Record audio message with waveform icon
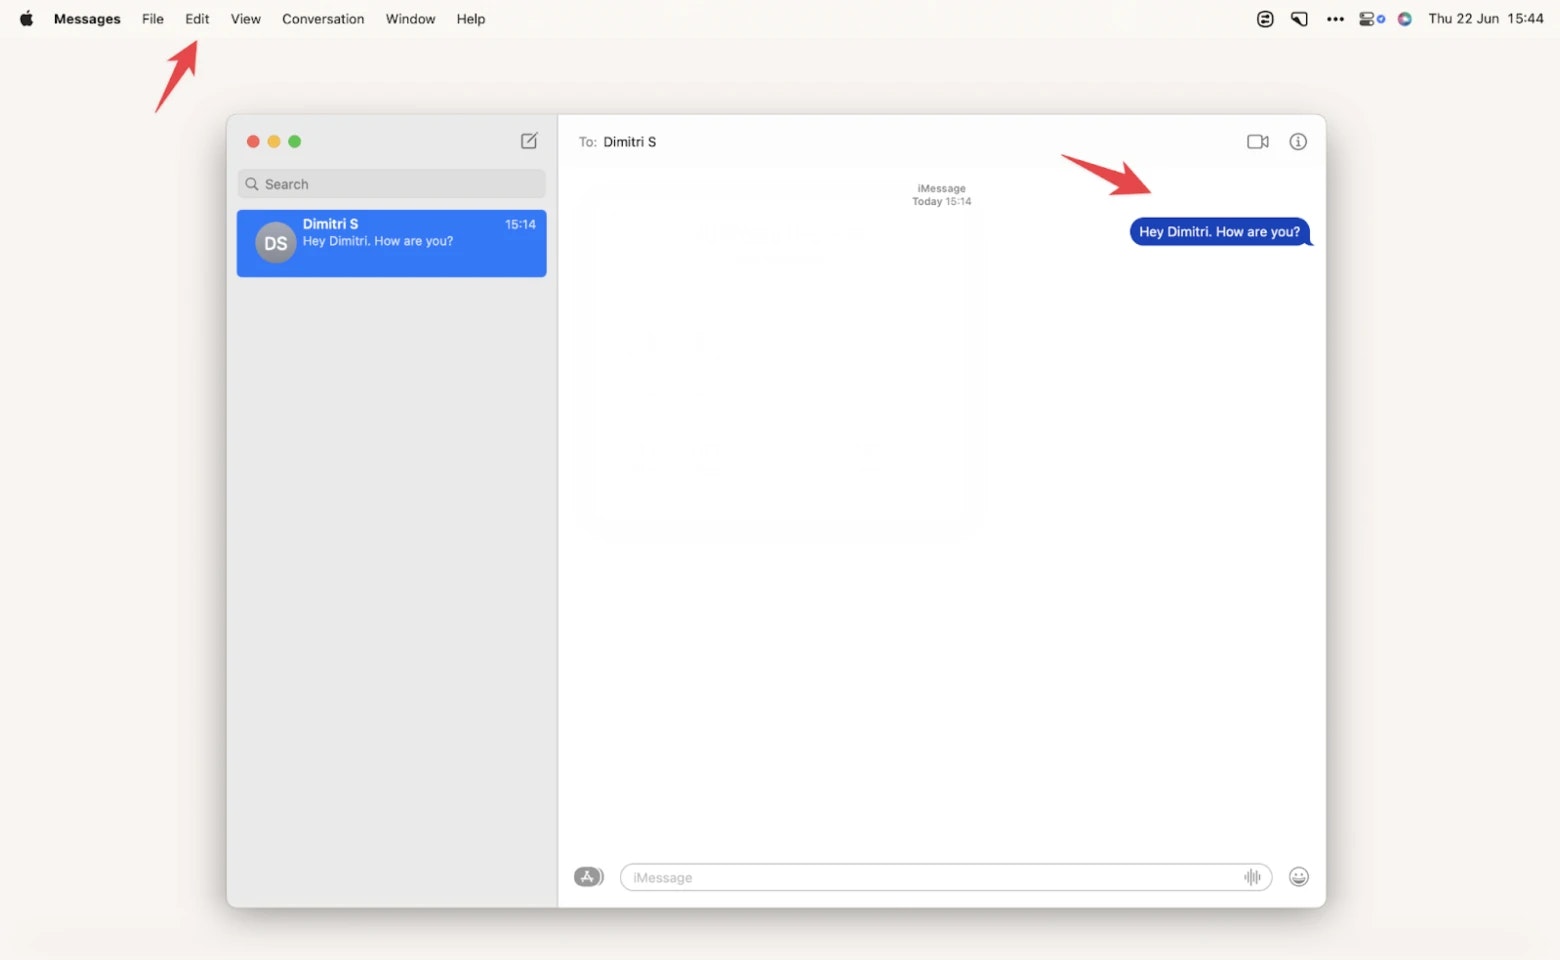Image resolution: width=1560 pixels, height=960 pixels. (1252, 877)
